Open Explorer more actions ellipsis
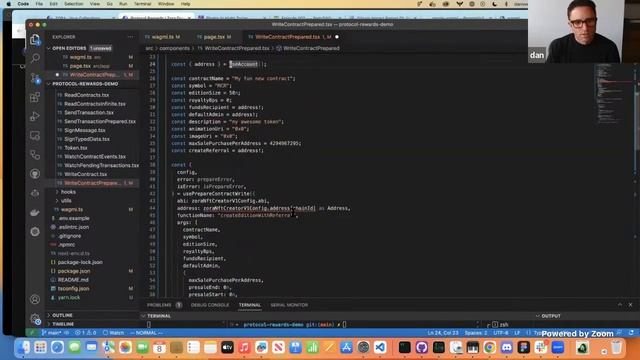The image size is (640, 360). click(130, 37)
